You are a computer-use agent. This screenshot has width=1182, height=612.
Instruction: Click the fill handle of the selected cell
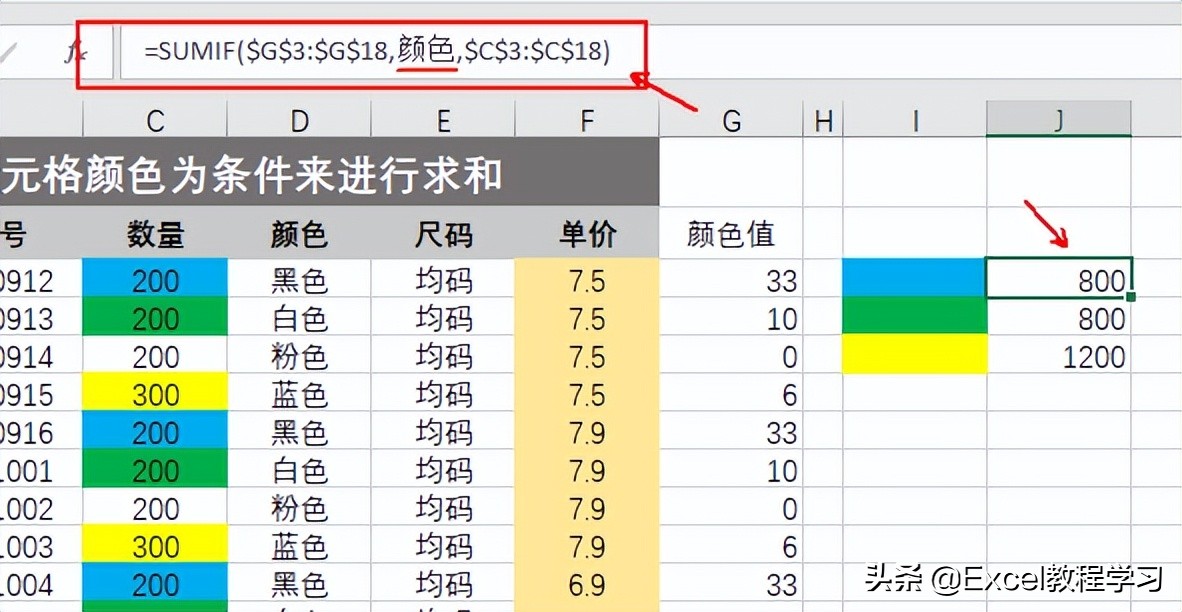tap(1130, 297)
